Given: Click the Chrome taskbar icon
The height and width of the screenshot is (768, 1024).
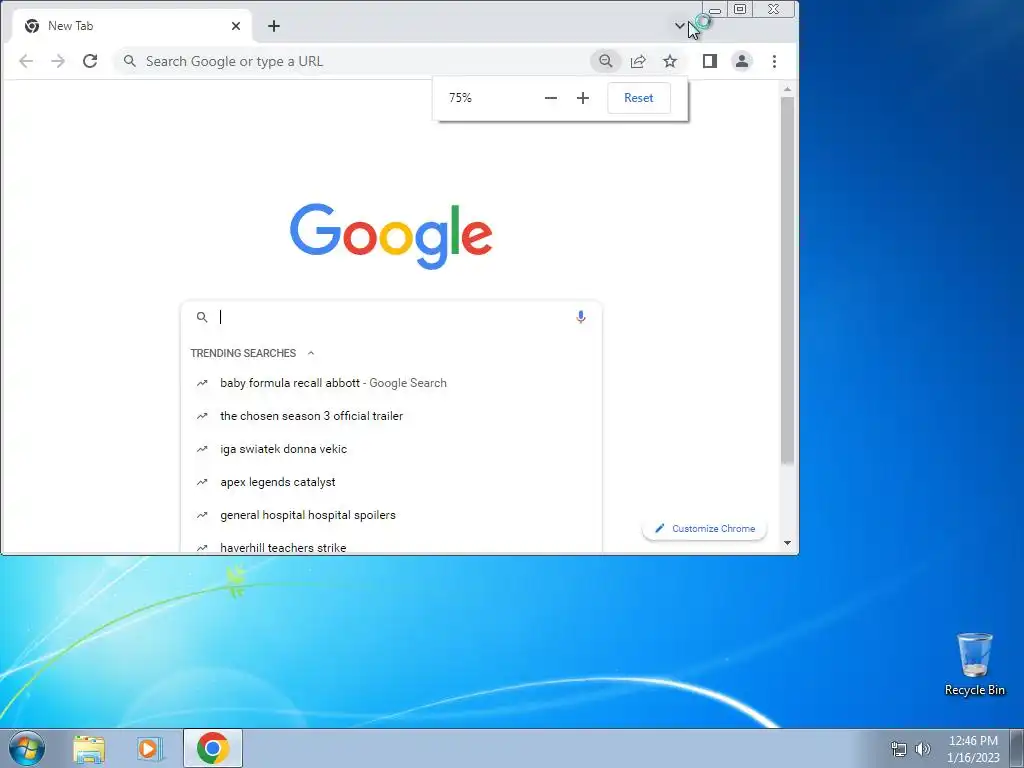Looking at the screenshot, I should [212, 748].
